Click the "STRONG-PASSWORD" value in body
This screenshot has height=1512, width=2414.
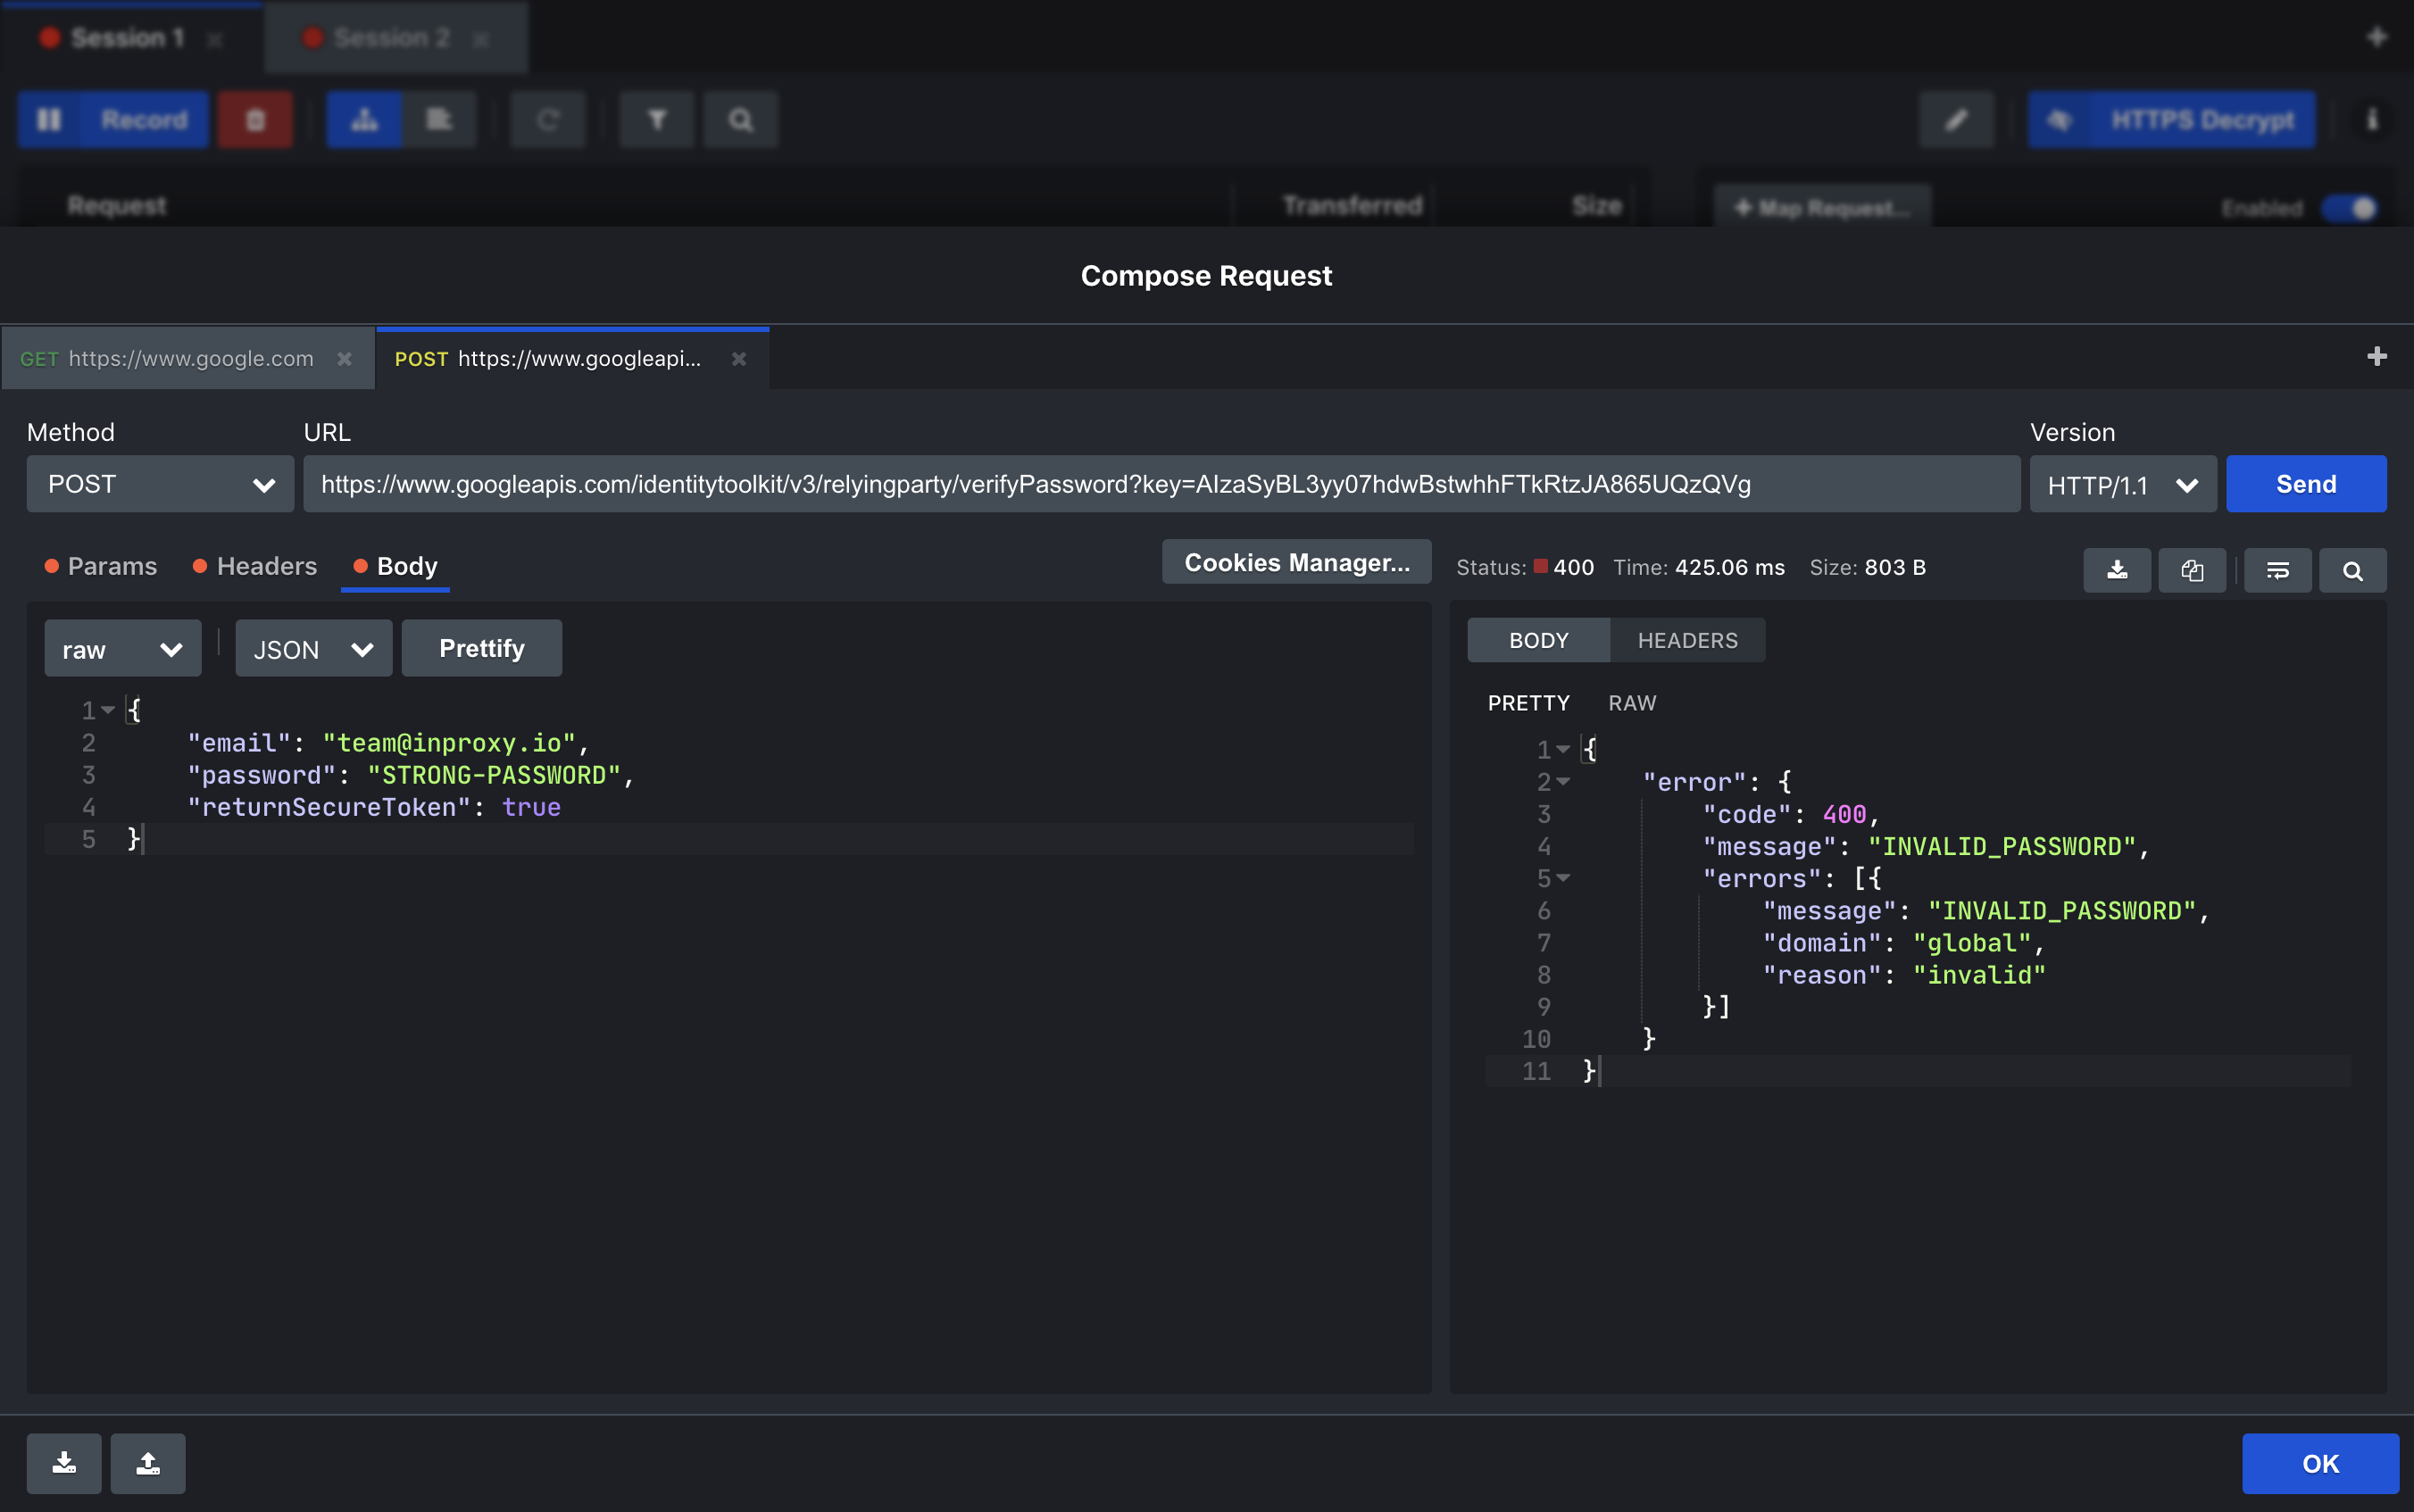coord(494,775)
